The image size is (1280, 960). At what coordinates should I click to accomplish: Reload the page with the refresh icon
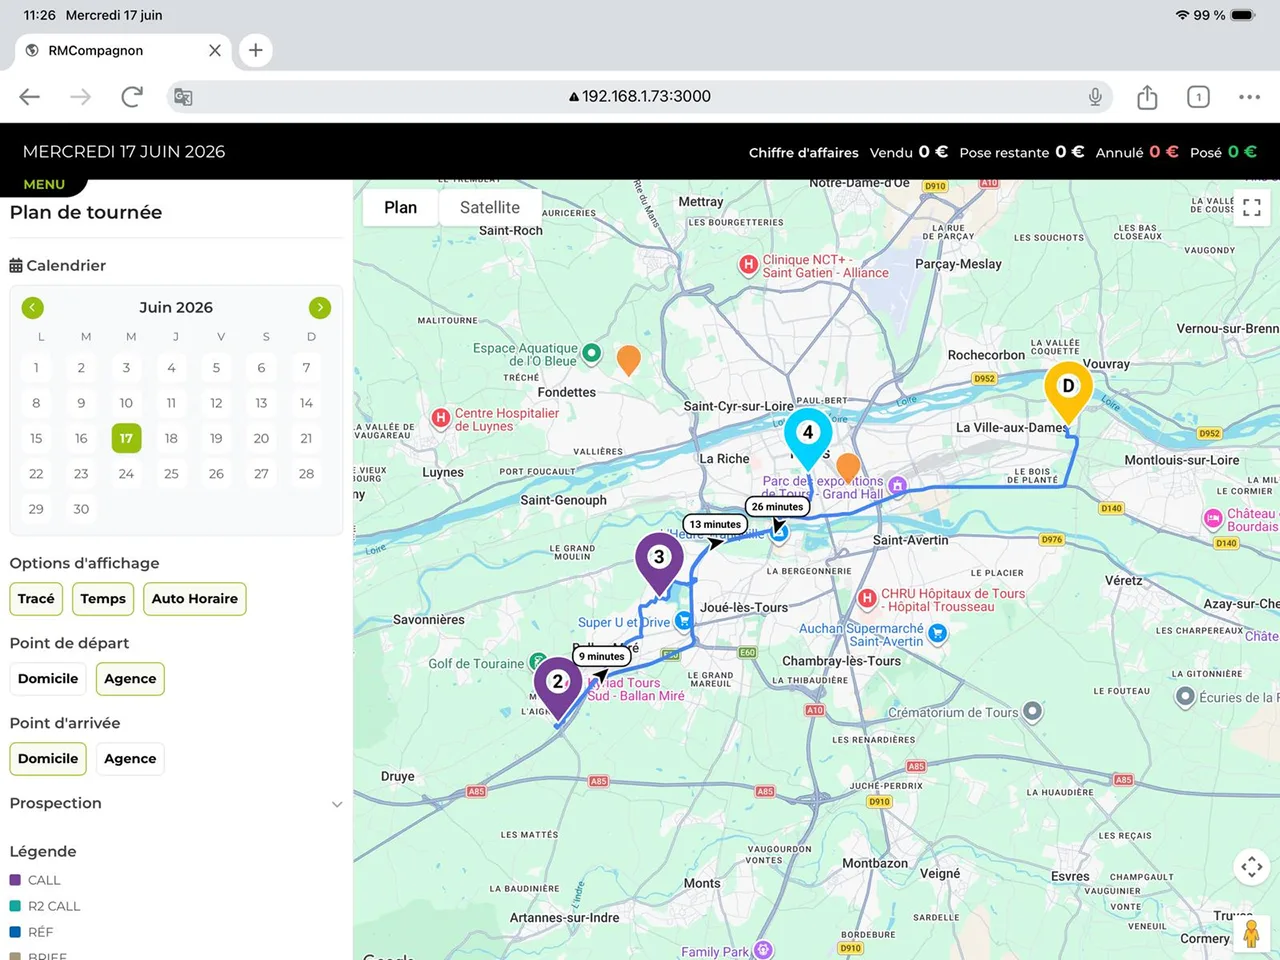pos(131,97)
